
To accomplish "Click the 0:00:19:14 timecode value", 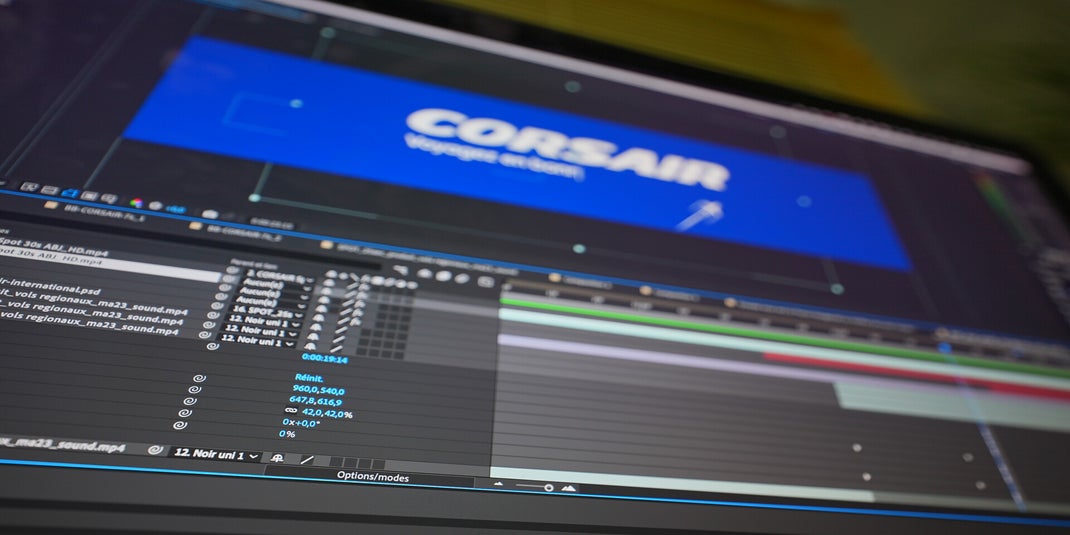I will tap(324, 359).
